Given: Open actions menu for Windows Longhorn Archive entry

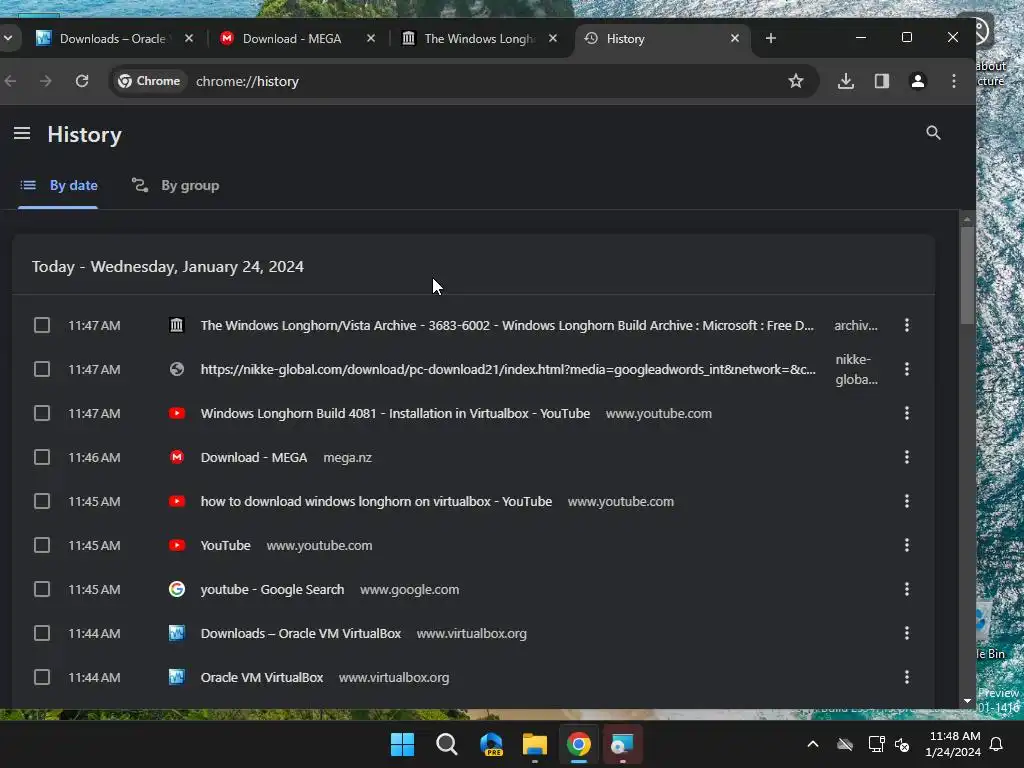Looking at the screenshot, I should [906, 325].
